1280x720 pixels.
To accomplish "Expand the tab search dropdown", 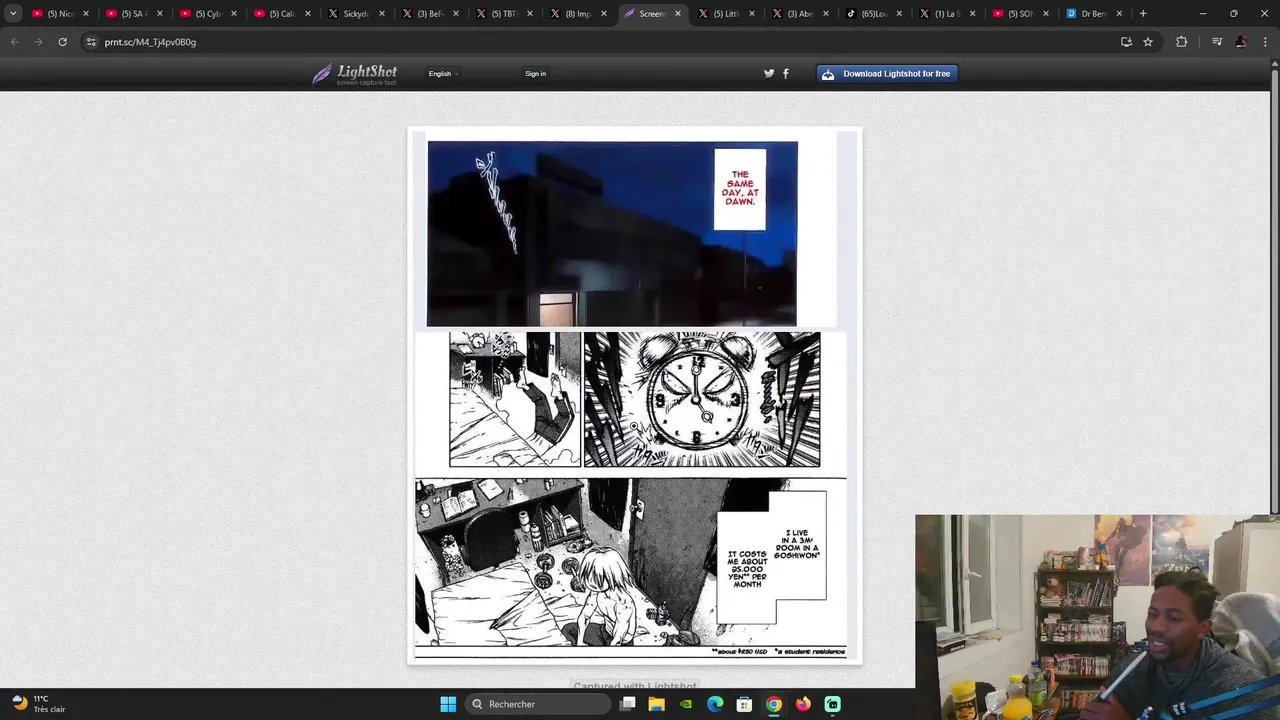I will [x=13, y=14].
